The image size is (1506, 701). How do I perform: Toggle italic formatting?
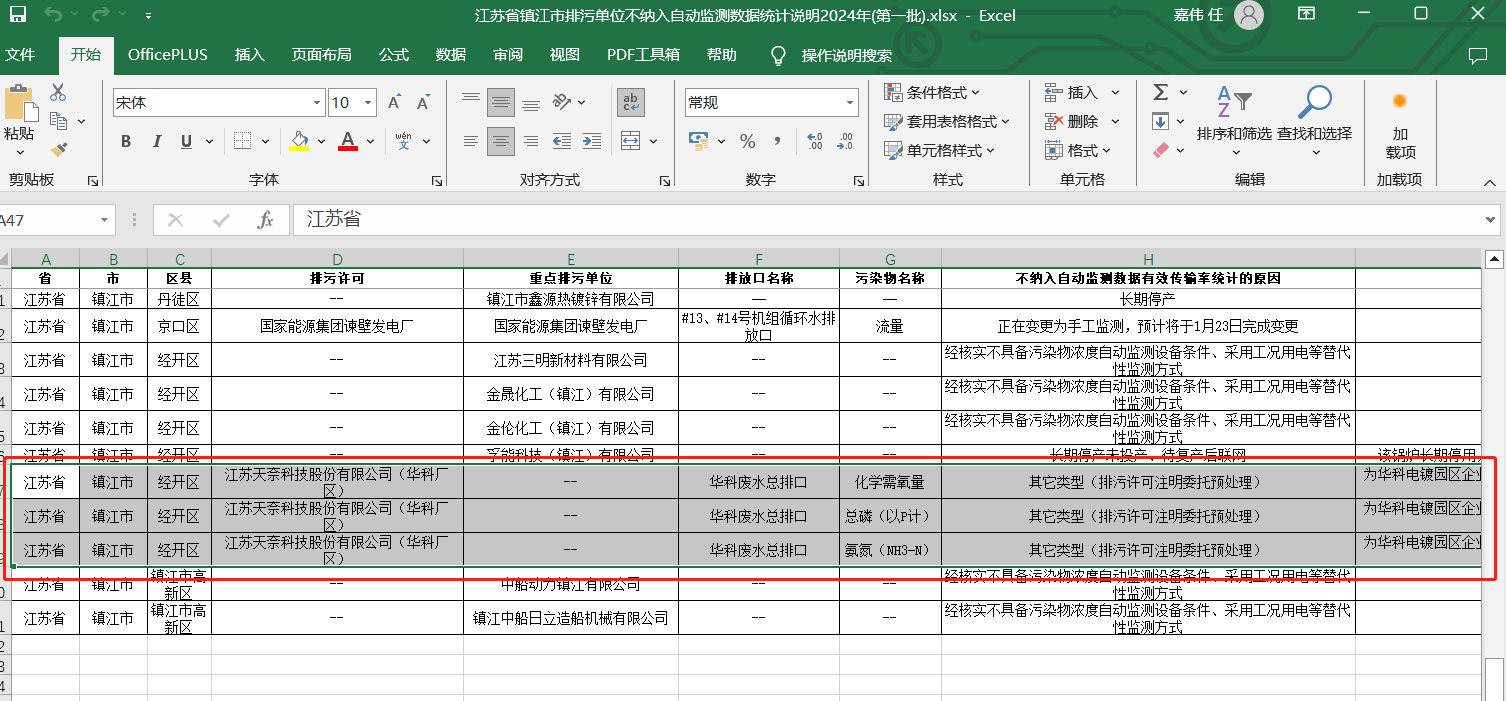[156, 141]
